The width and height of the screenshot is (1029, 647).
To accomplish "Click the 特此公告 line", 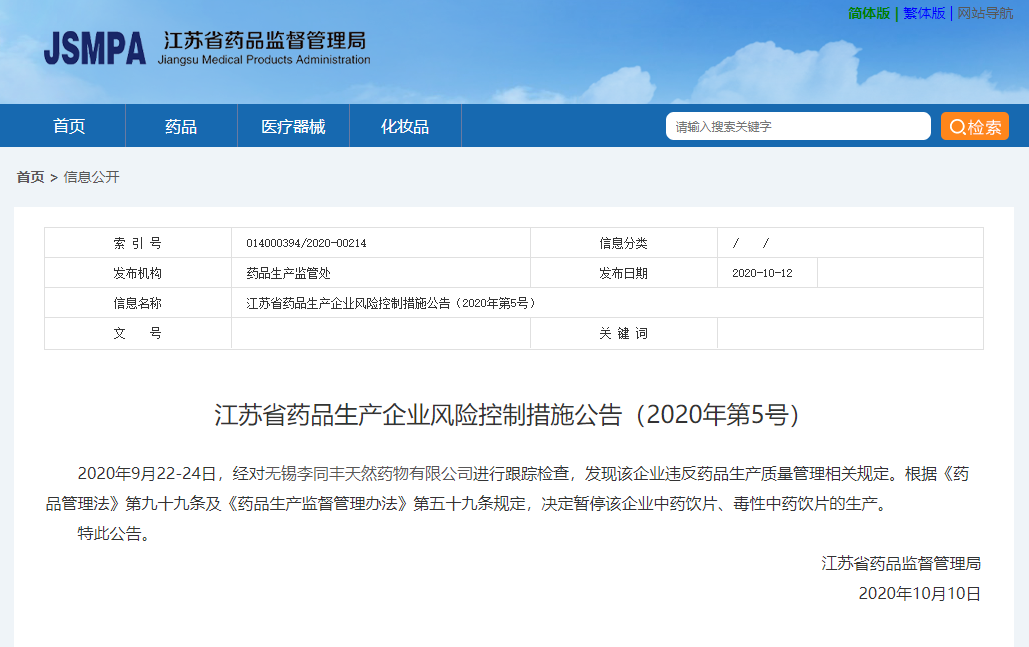I will pos(114,533).
